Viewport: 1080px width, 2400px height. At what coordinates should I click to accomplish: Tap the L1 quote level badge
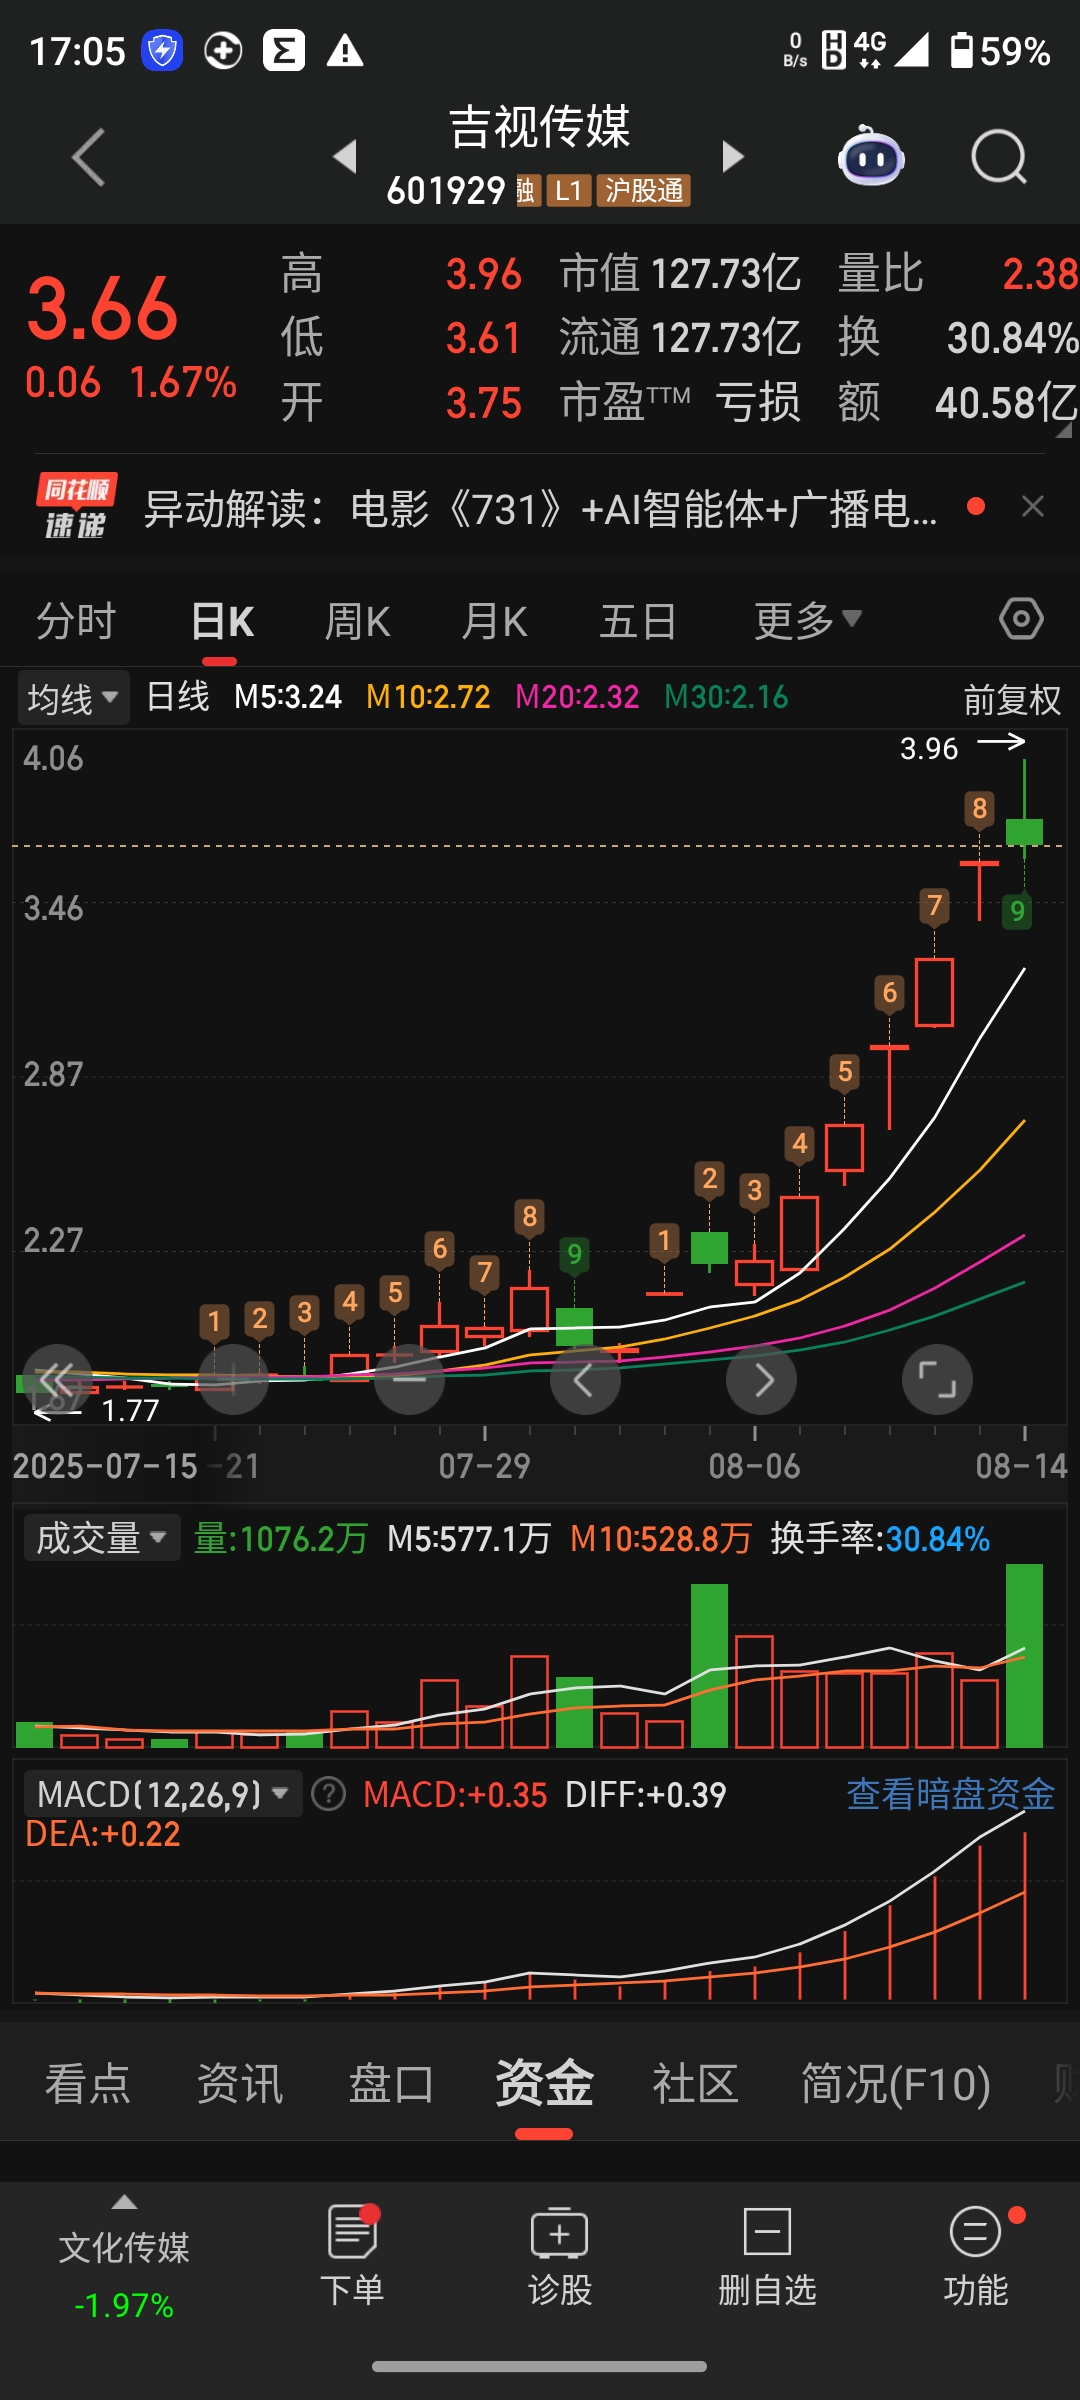click(569, 190)
